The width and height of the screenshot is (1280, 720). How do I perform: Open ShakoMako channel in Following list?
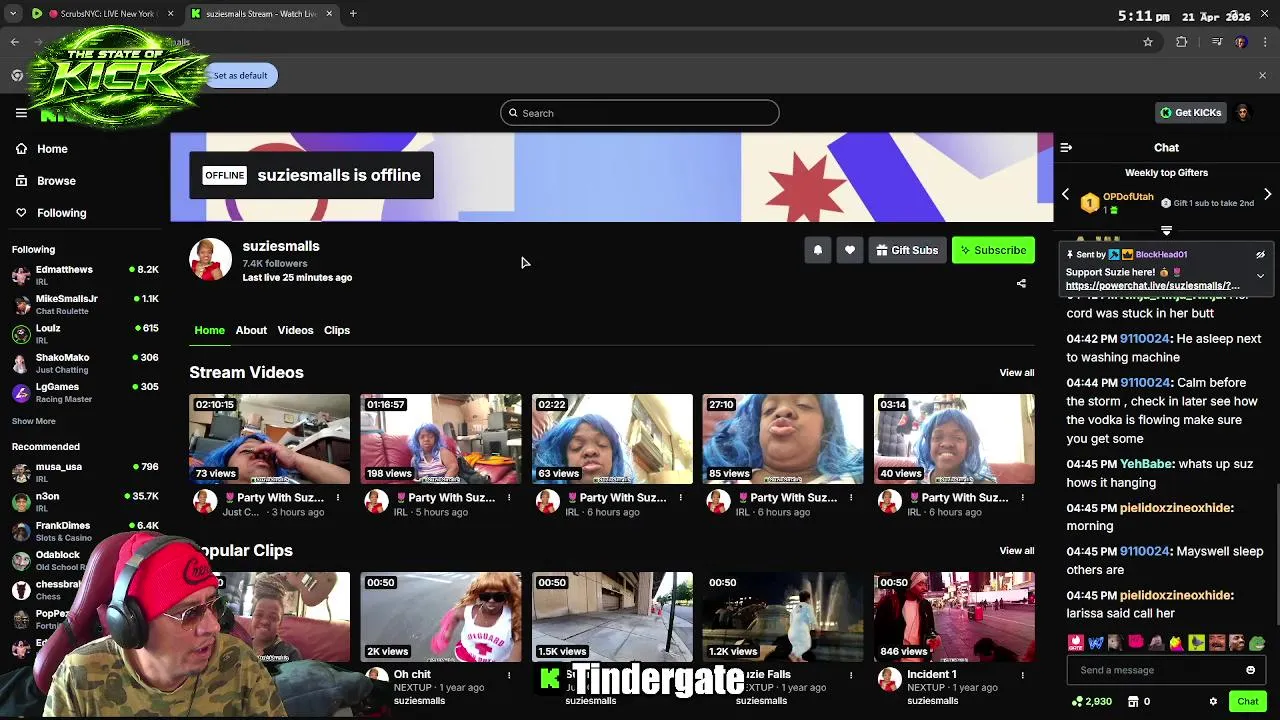click(x=85, y=363)
